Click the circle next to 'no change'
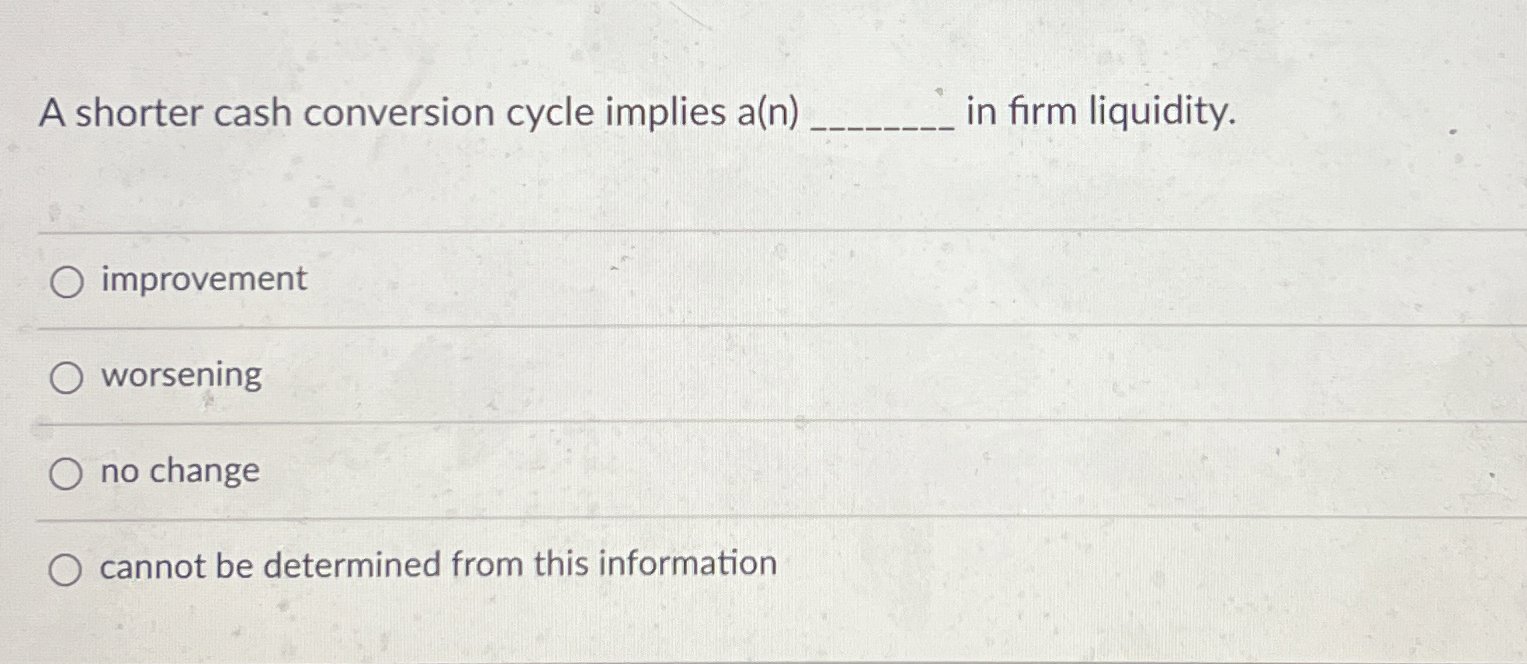 coord(66,472)
